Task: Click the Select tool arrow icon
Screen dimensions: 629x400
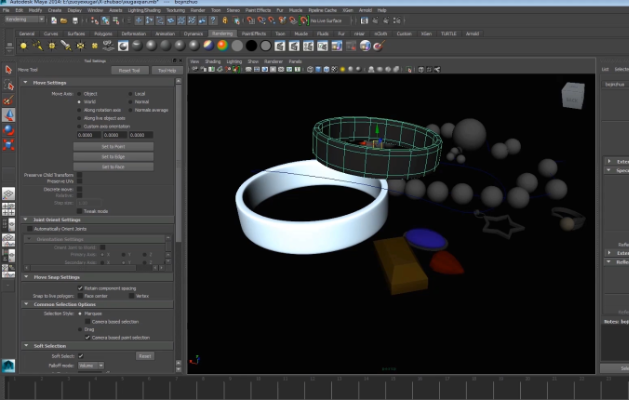Action: (8, 70)
